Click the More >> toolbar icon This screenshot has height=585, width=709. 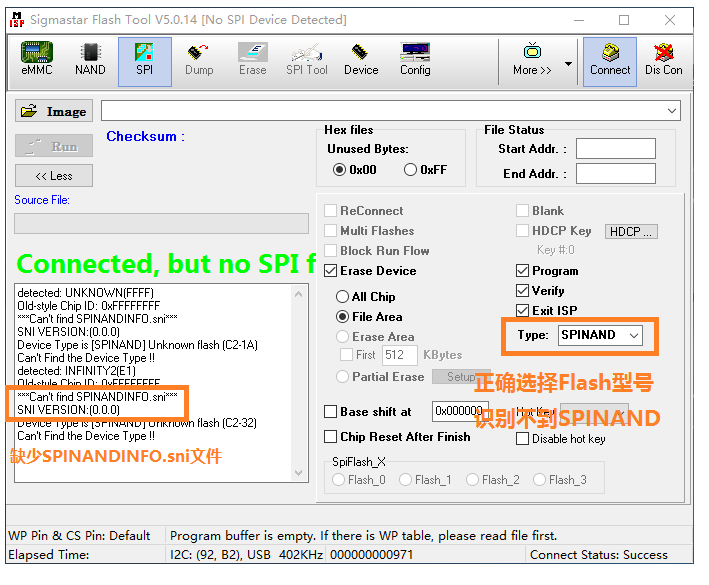coord(532,61)
